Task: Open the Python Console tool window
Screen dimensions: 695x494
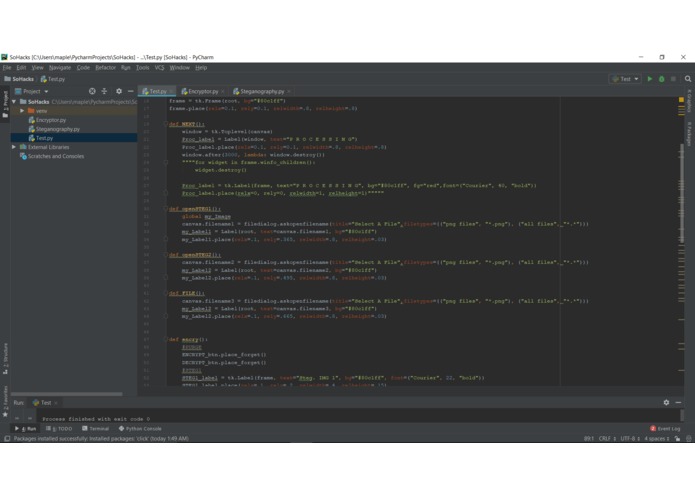Action: [x=140, y=428]
